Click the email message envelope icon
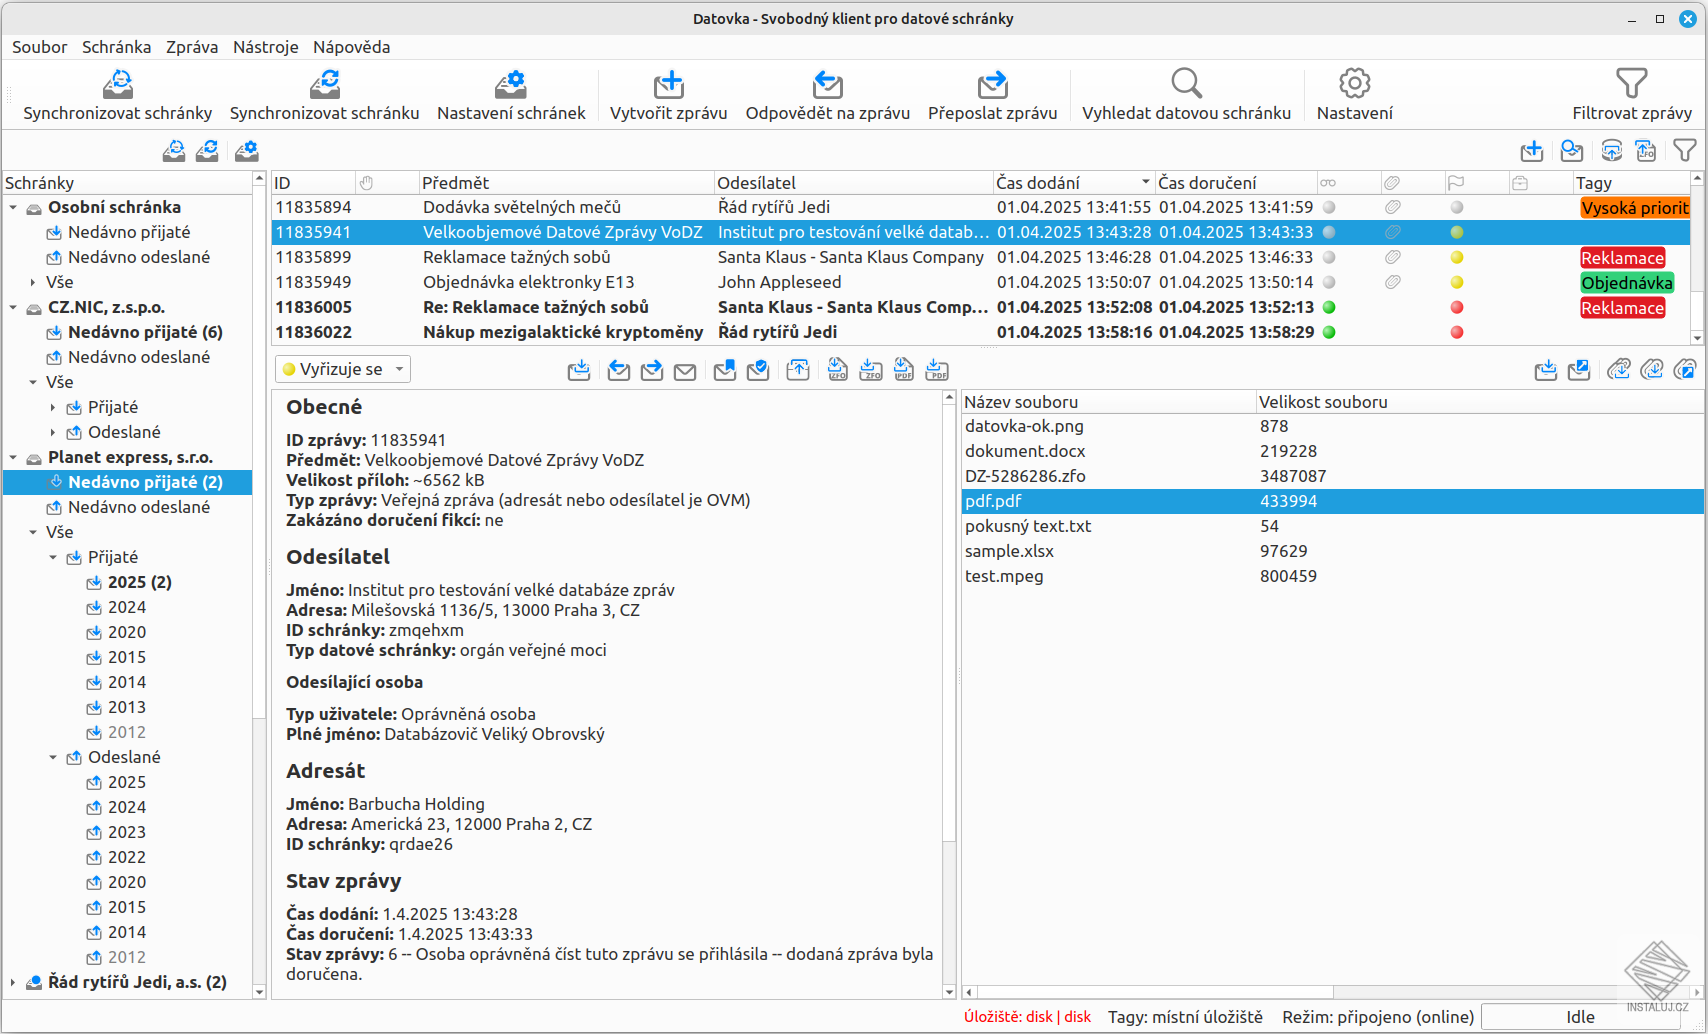Screen dimensions: 1708x1034 [x=685, y=371]
